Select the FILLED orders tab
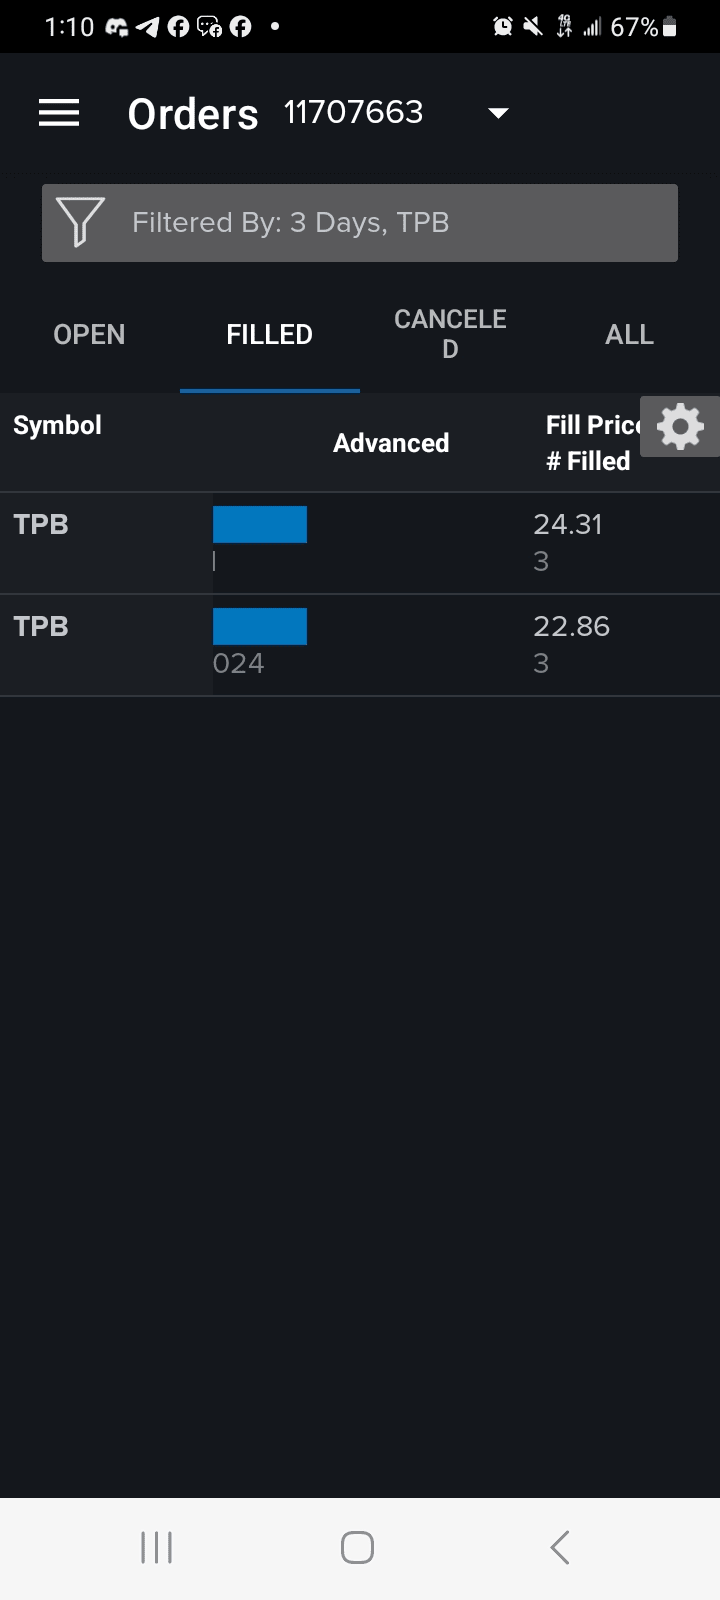Viewport: 720px width, 1600px height. (269, 335)
